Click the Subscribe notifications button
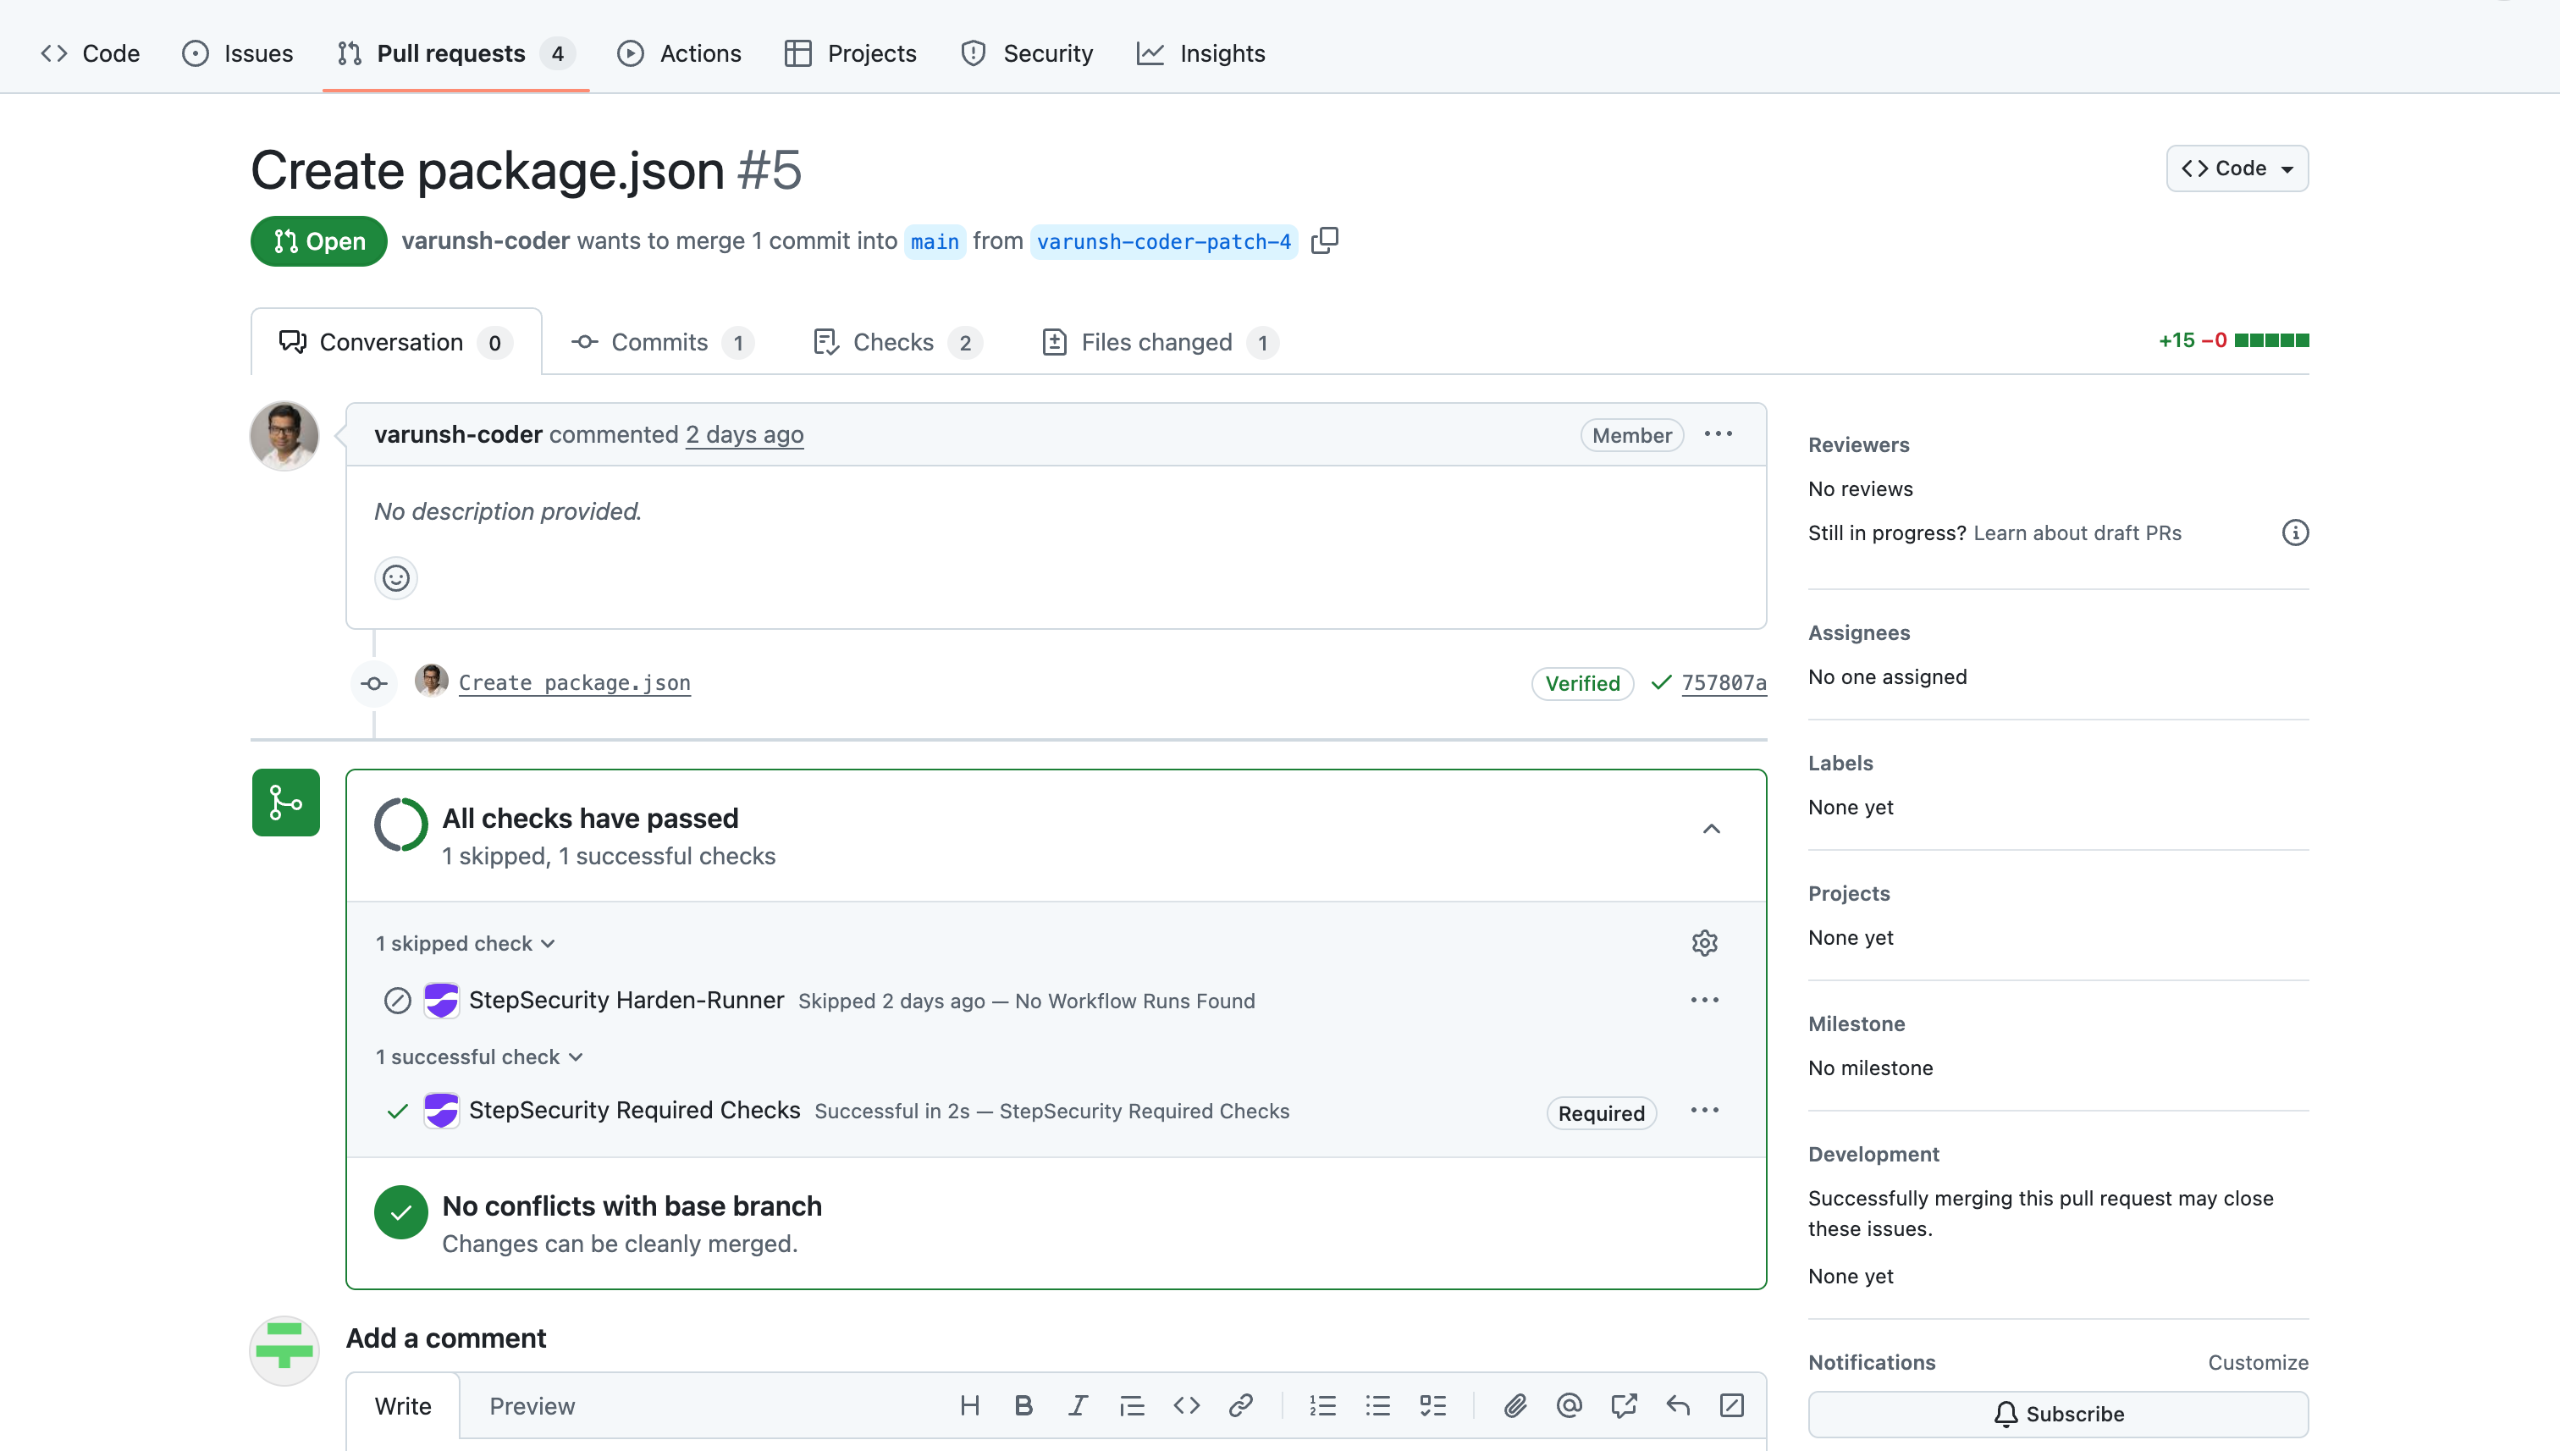This screenshot has height=1451, width=2560. click(x=2058, y=1413)
